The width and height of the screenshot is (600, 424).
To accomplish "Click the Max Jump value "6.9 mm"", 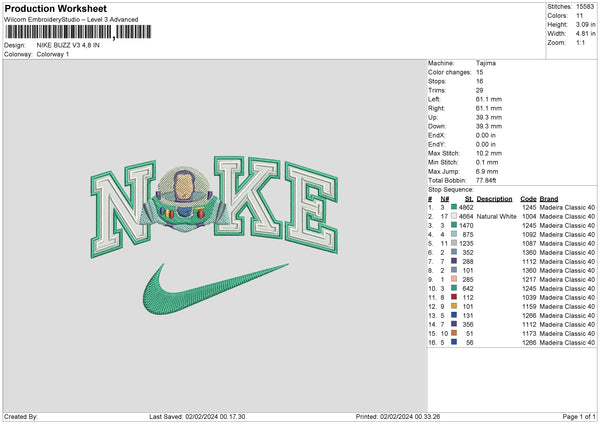I will pyautogui.click(x=487, y=171).
